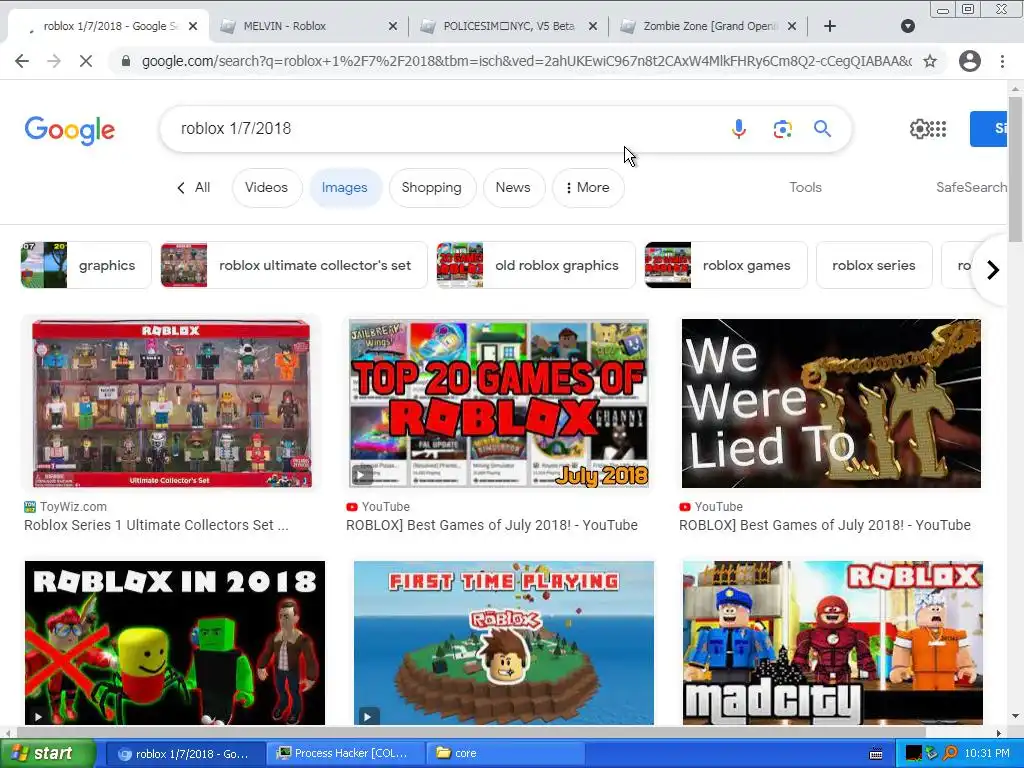Screen dimensions: 1024x768
Task: Click the address bar URL
Action: 526,61
